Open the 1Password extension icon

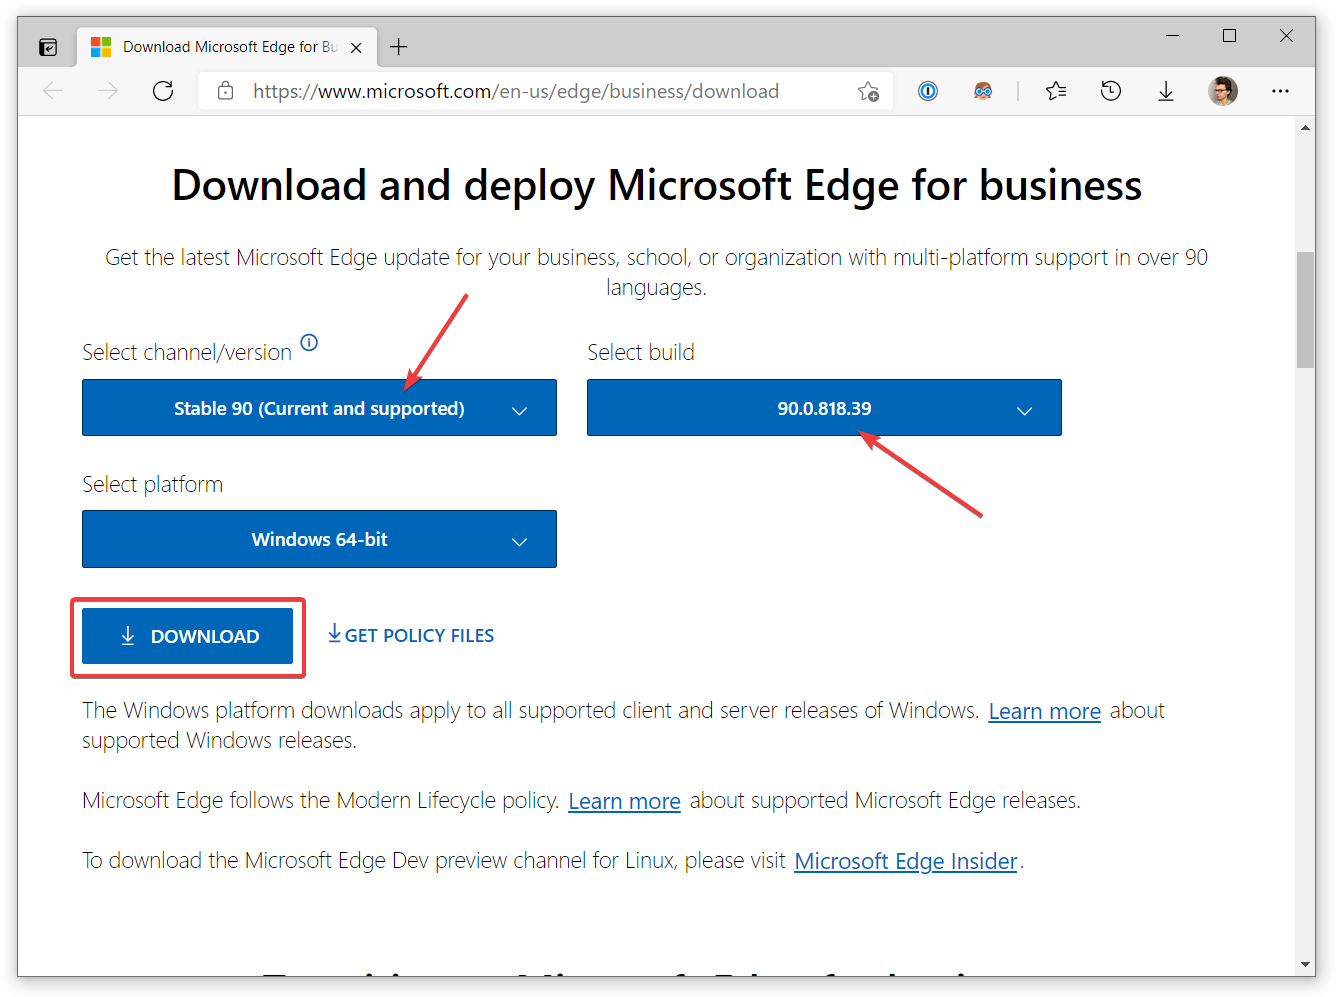(x=928, y=91)
